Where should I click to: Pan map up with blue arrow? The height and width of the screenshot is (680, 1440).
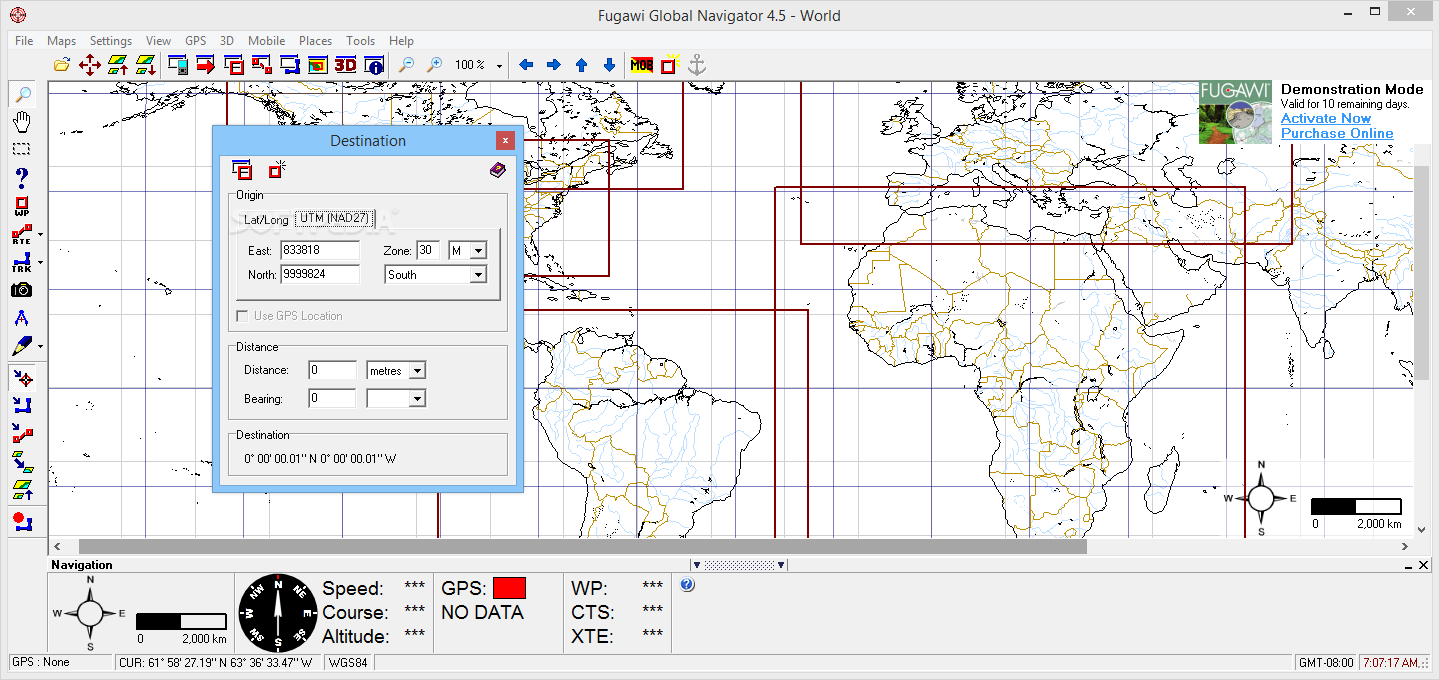coord(581,65)
